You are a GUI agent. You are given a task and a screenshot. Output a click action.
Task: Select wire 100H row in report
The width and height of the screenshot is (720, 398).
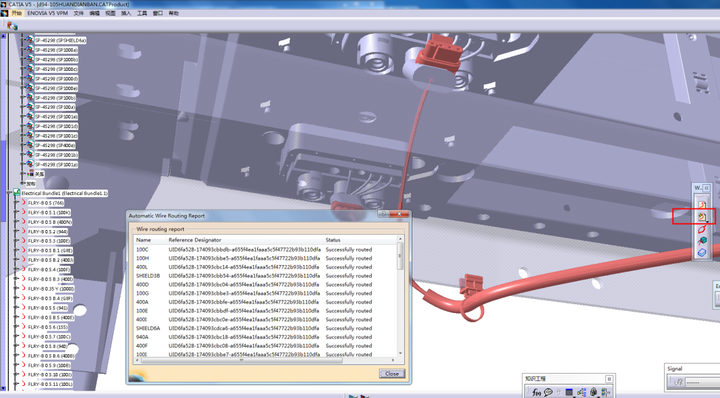[x=265, y=258]
